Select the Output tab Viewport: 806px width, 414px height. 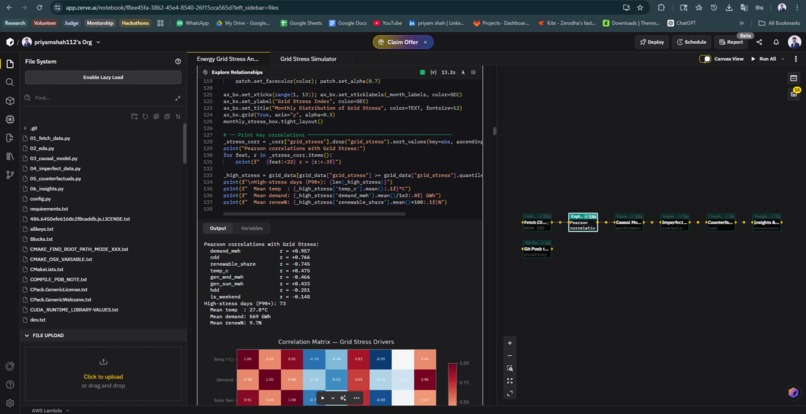218,228
